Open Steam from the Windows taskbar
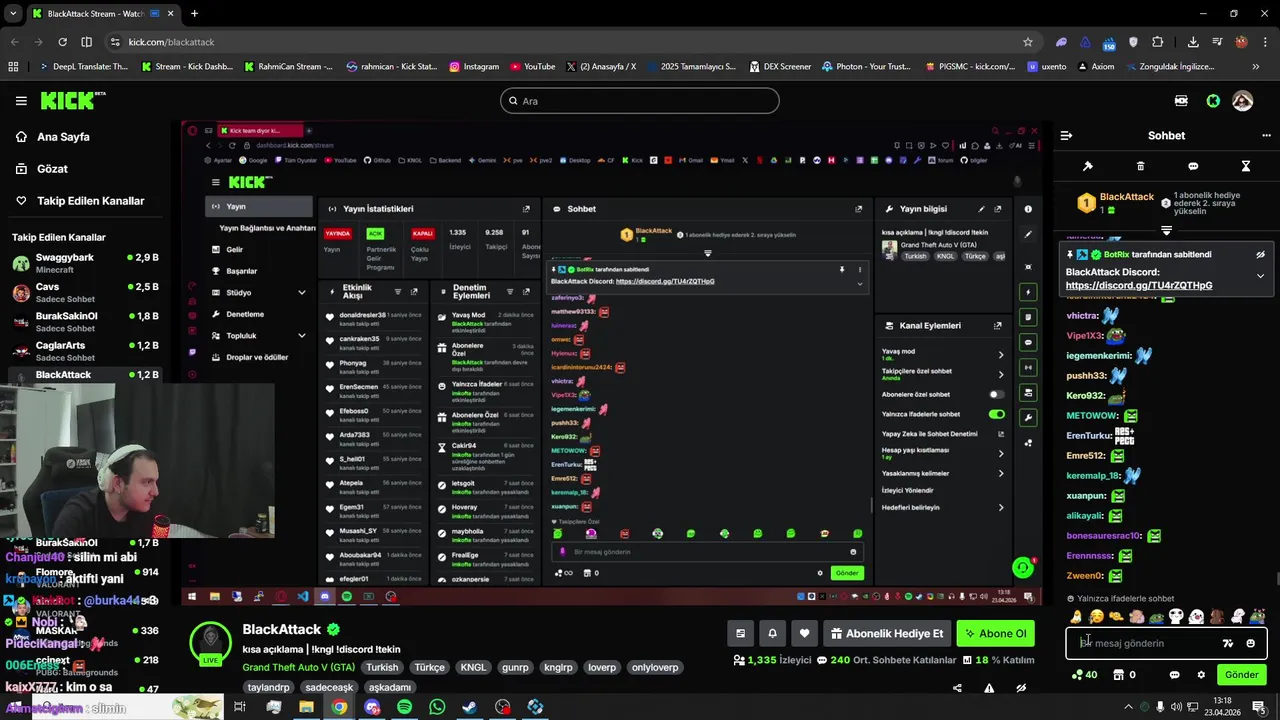Viewport: 1280px width, 720px height. pyautogui.click(x=469, y=707)
